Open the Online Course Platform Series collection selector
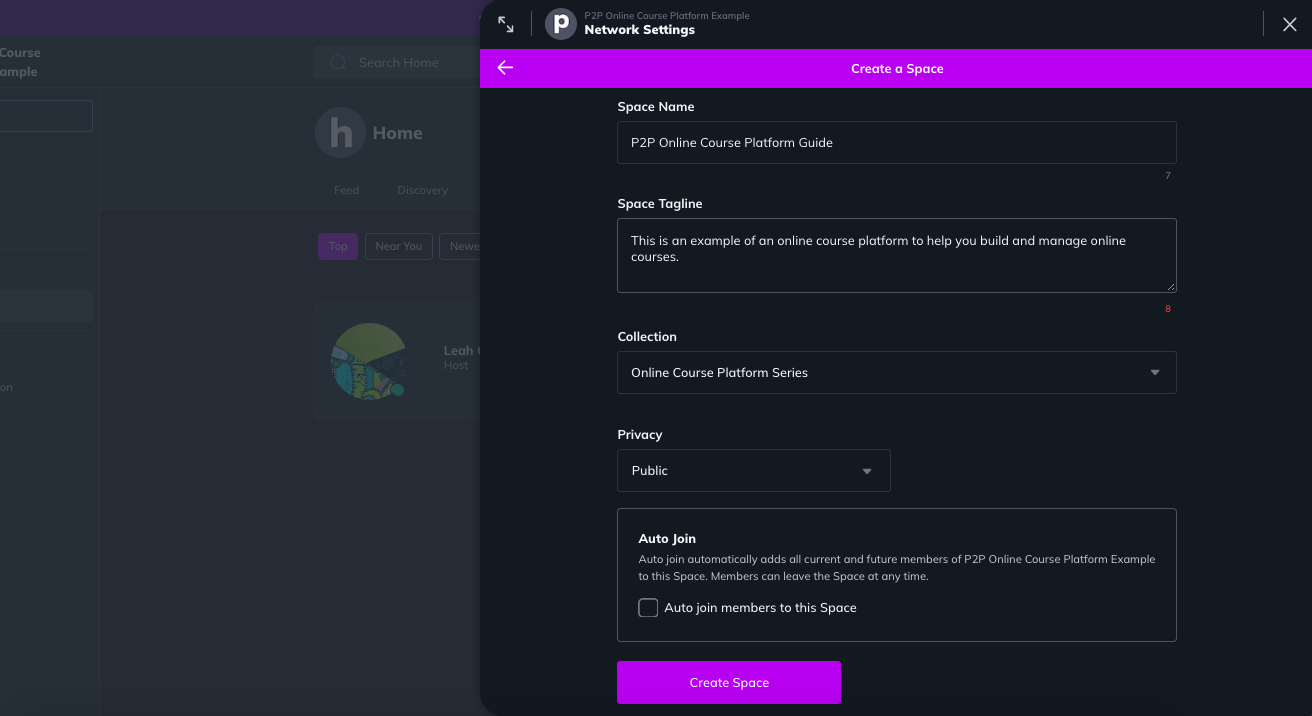Image resolution: width=1312 pixels, height=716 pixels. click(x=897, y=372)
